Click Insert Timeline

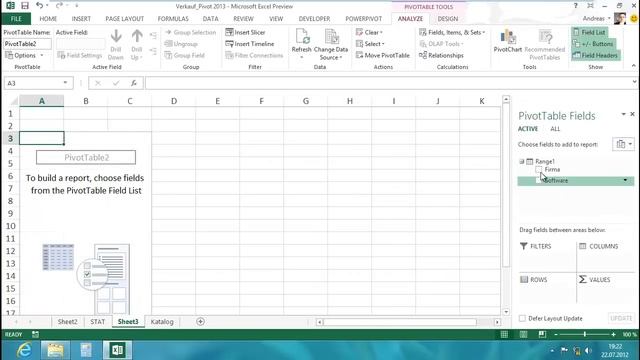(250, 44)
